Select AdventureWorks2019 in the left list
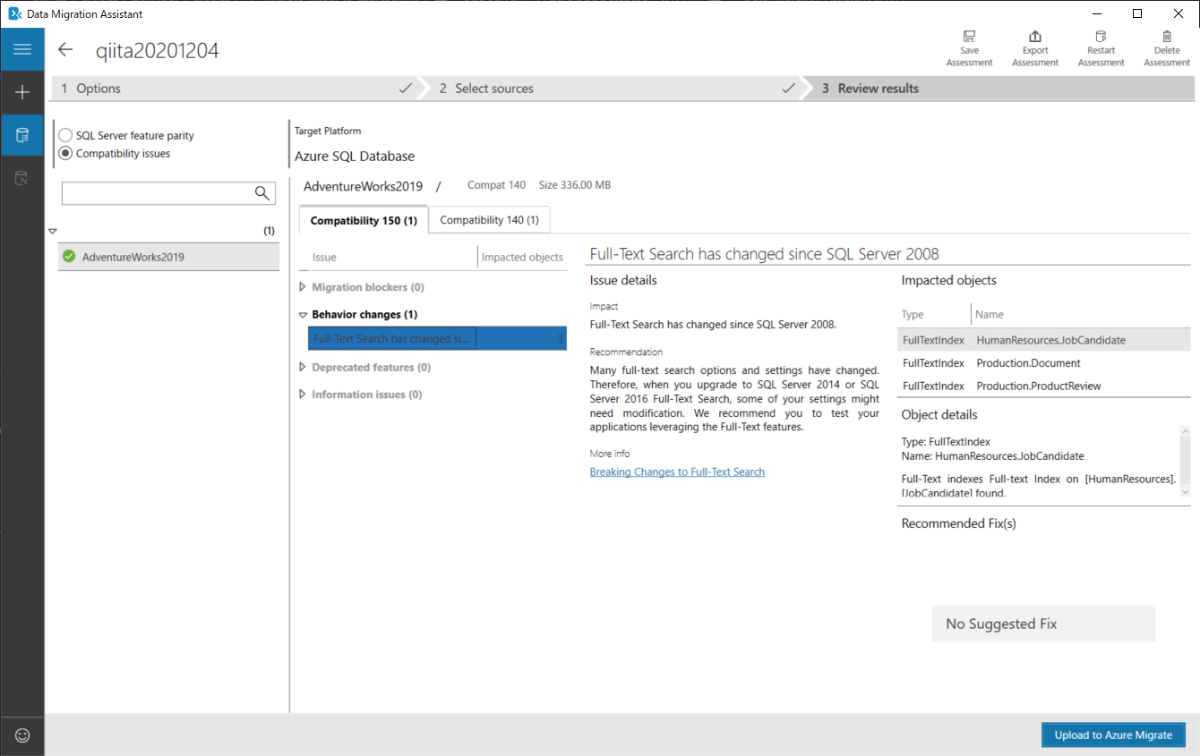The image size is (1200, 756). [x=168, y=257]
